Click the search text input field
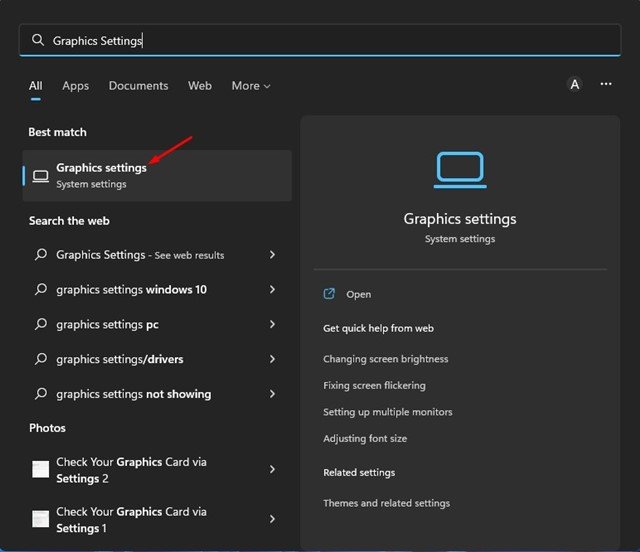The image size is (640, 552). (x=330, y=41)
